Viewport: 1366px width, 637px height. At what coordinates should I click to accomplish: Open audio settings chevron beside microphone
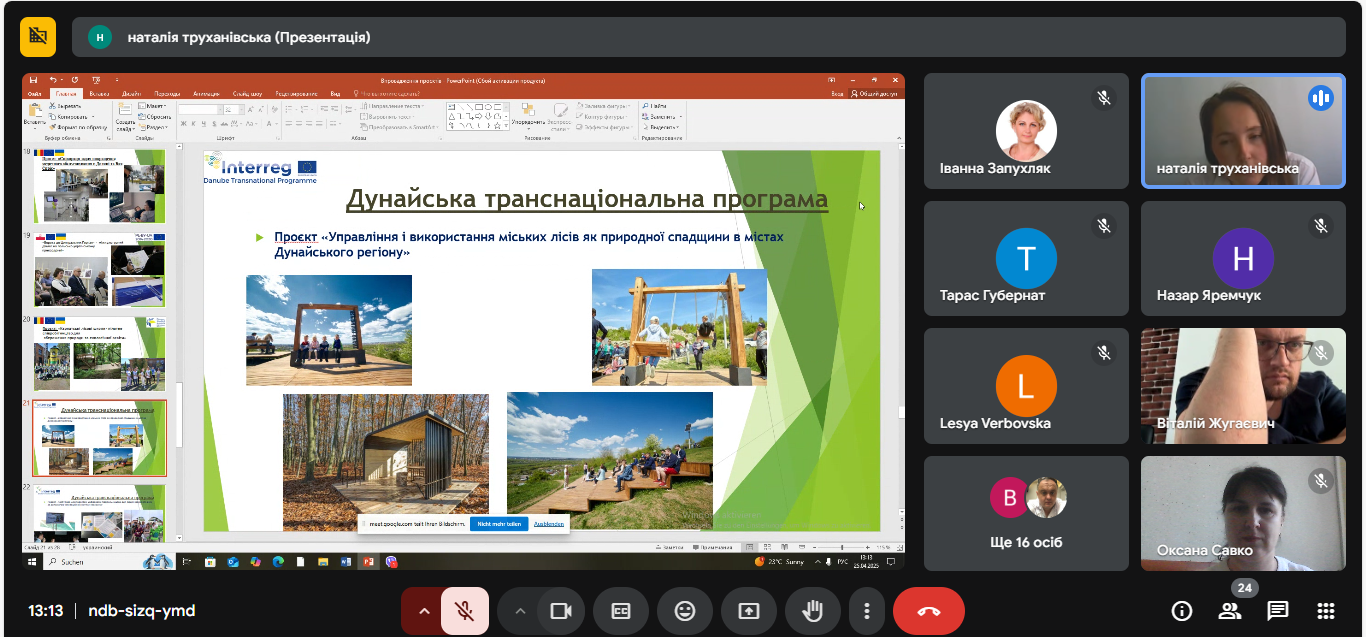click(x=423, y=611)
